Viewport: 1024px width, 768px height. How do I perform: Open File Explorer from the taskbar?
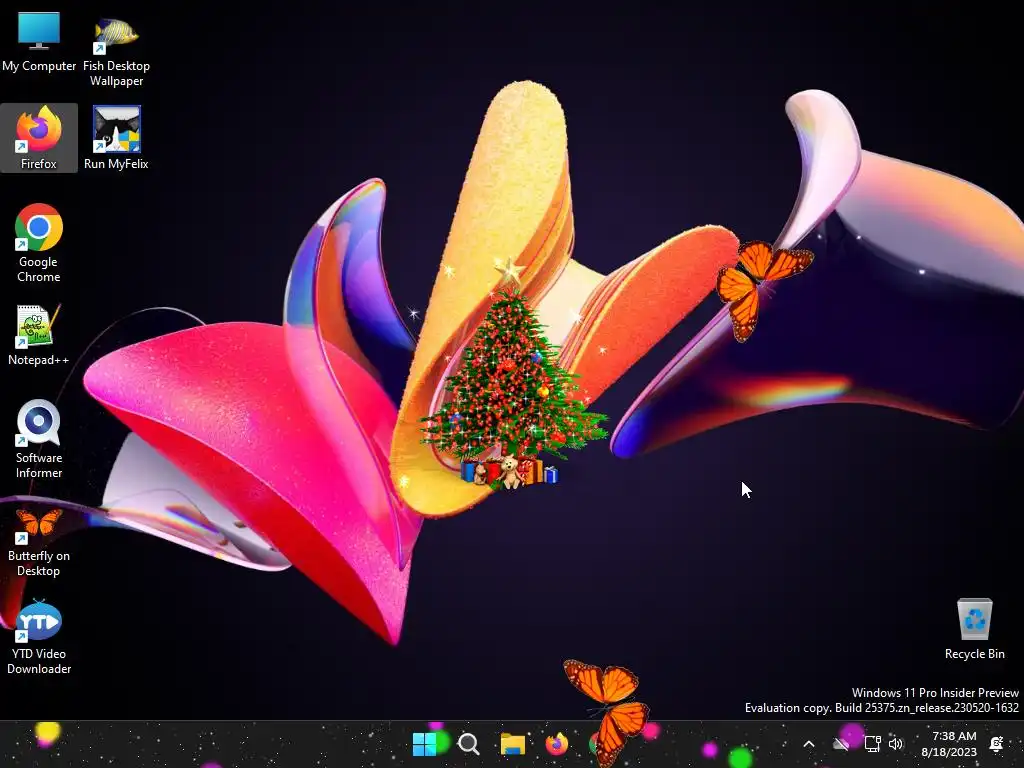tap(513, 744)
